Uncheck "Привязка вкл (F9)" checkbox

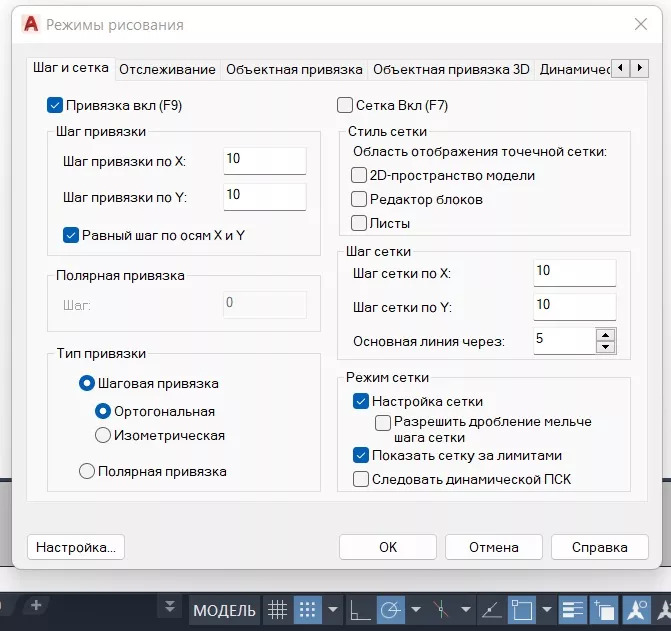55,104
